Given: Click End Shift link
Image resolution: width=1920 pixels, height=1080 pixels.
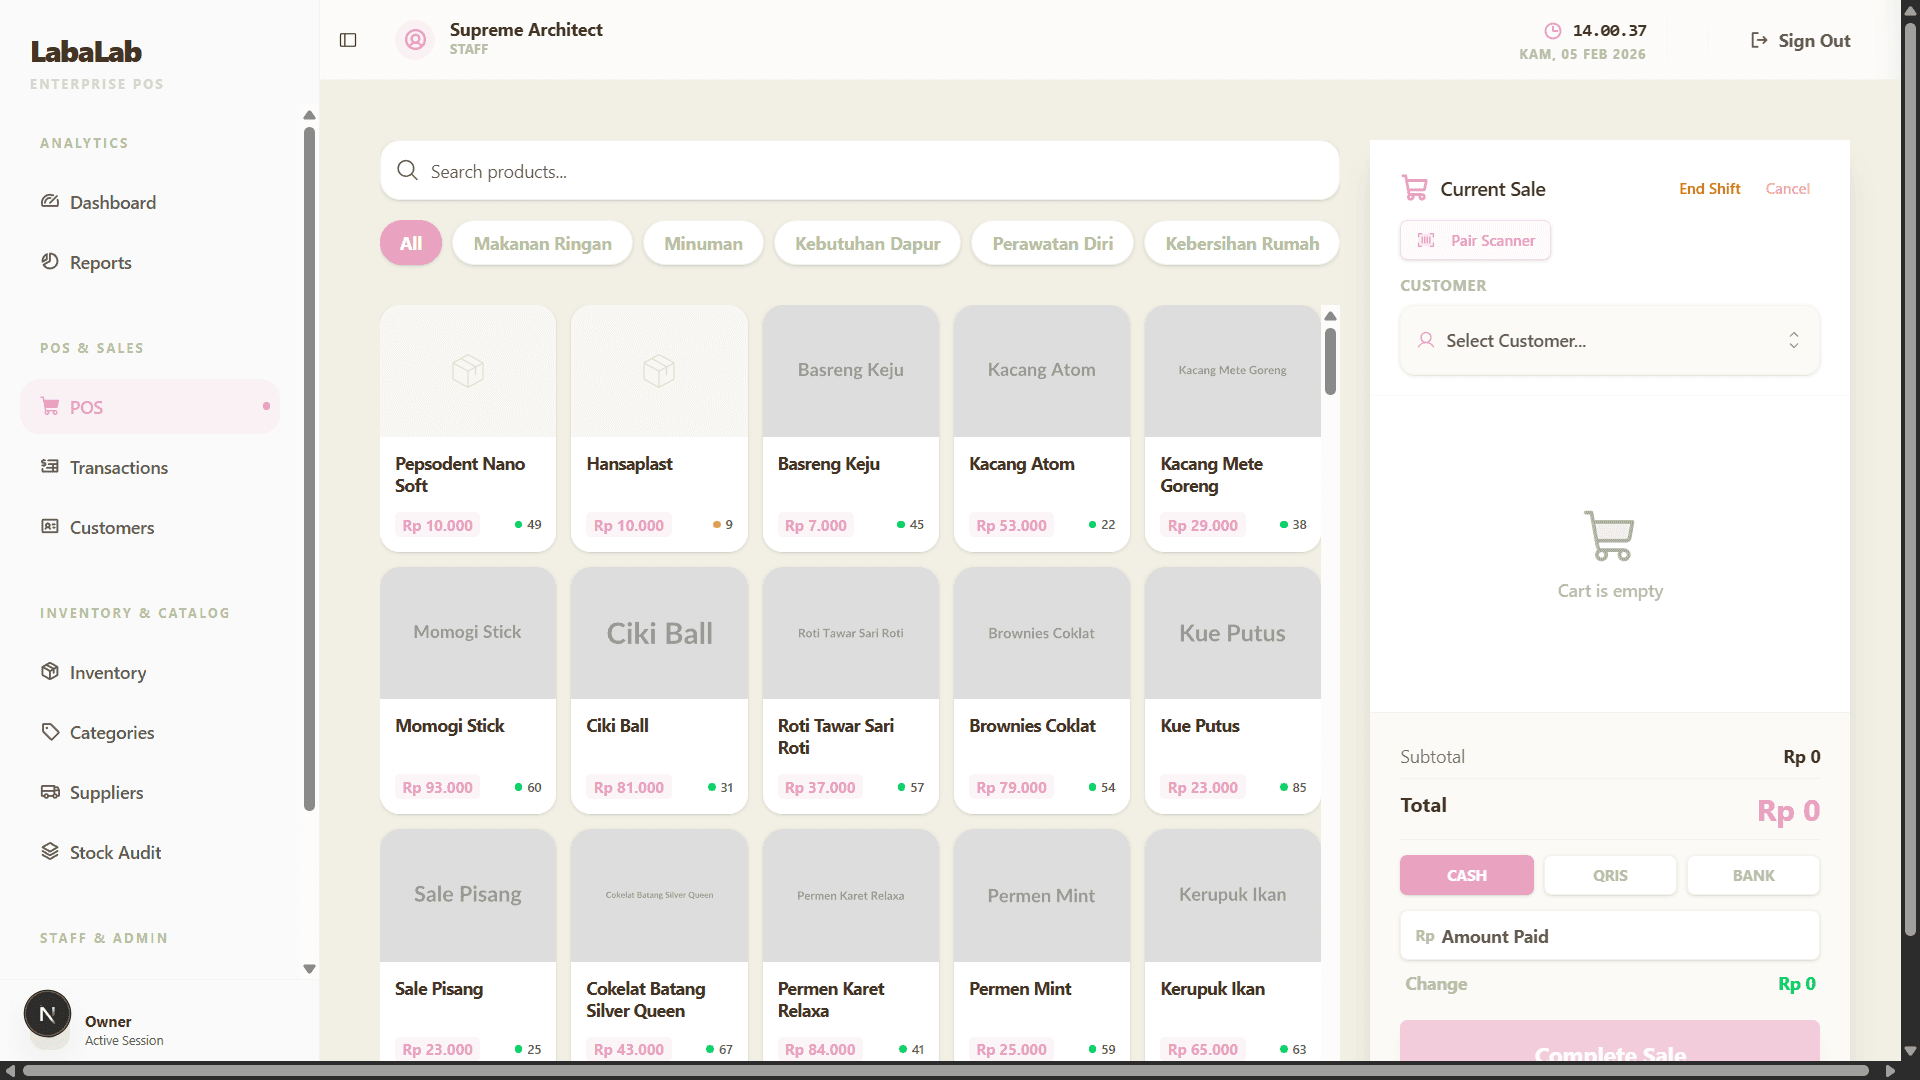Looking at the screenshot, I should [x=1709, y=188].
